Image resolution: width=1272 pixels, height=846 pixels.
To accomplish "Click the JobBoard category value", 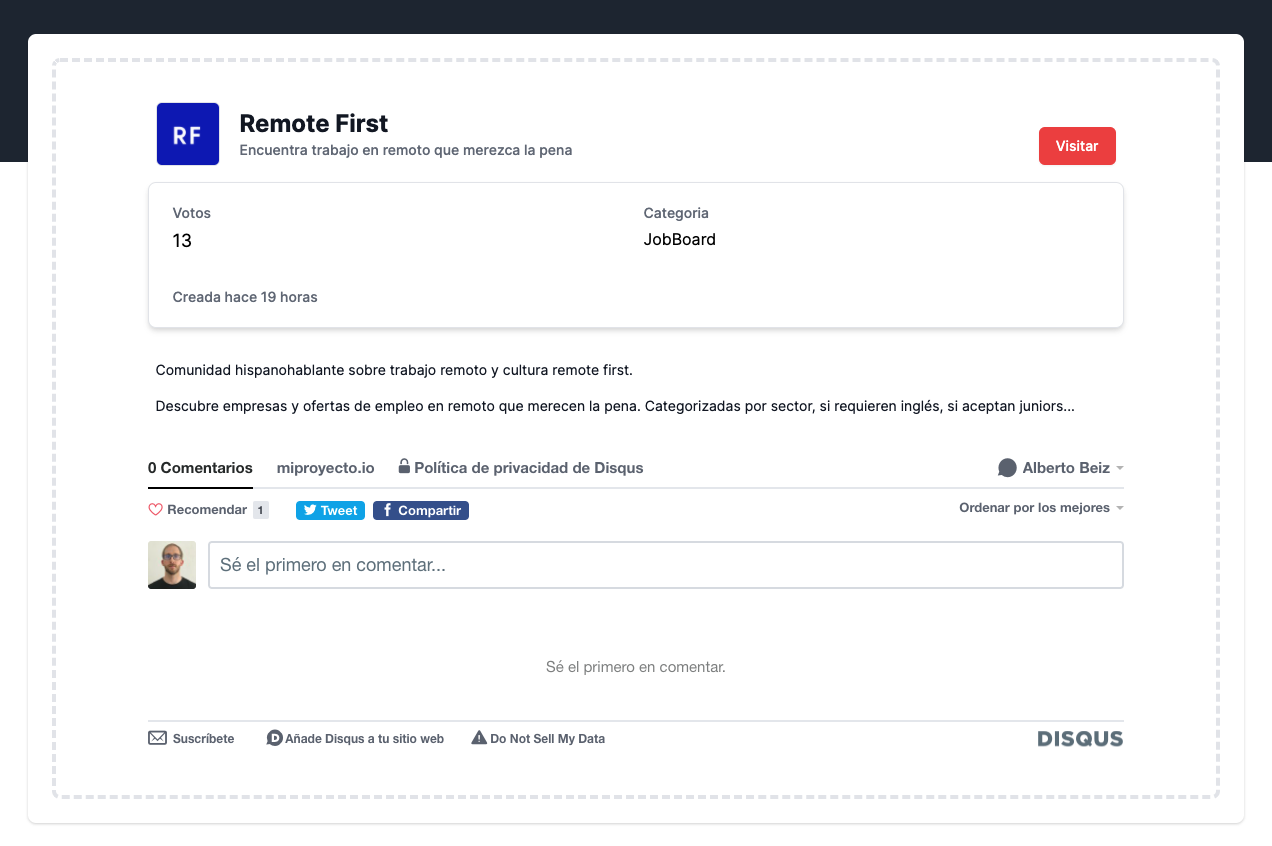I will [x=680, y=240].
